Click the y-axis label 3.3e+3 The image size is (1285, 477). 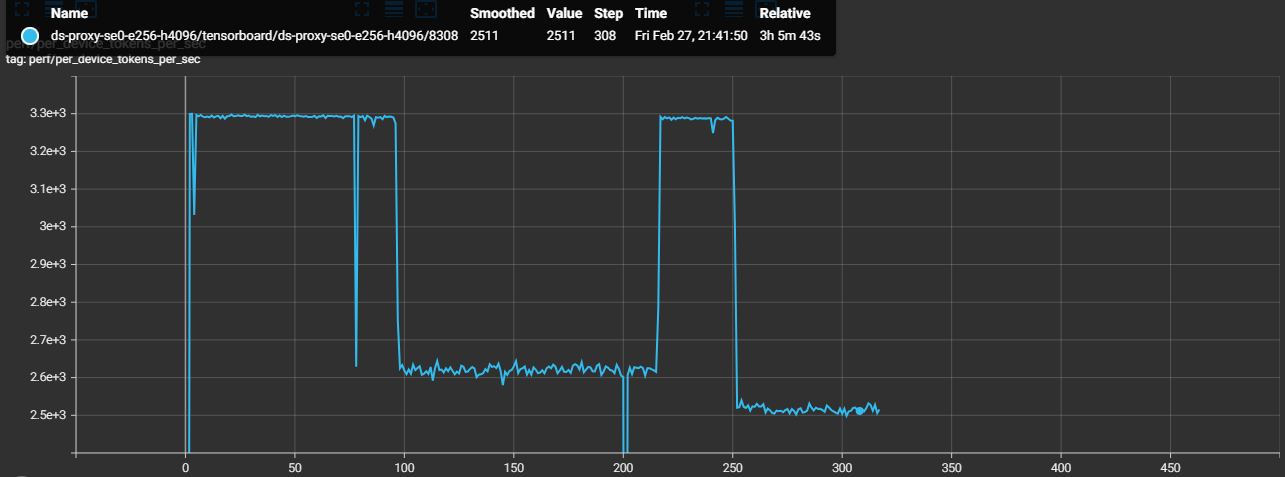[48, 113]
